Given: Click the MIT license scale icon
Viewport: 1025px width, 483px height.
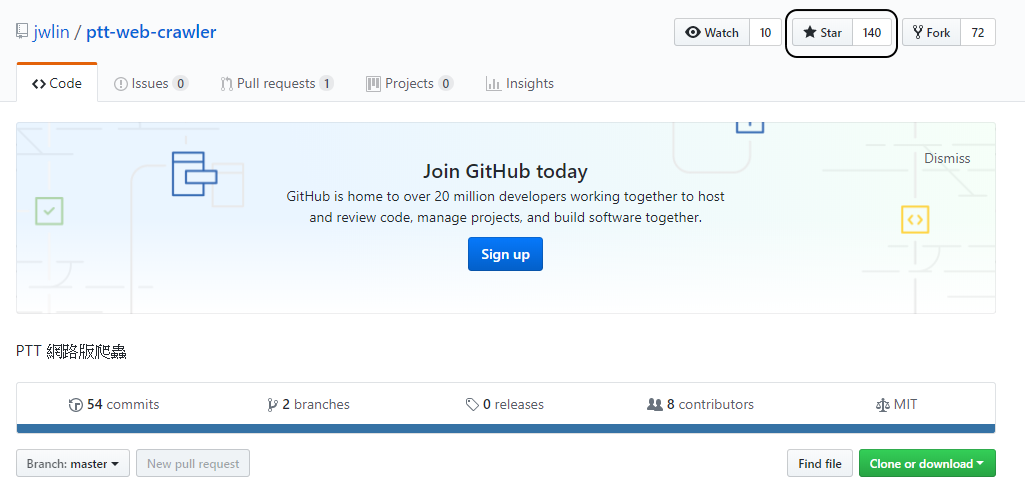Looking at the screenshot, I should (882, 405).
